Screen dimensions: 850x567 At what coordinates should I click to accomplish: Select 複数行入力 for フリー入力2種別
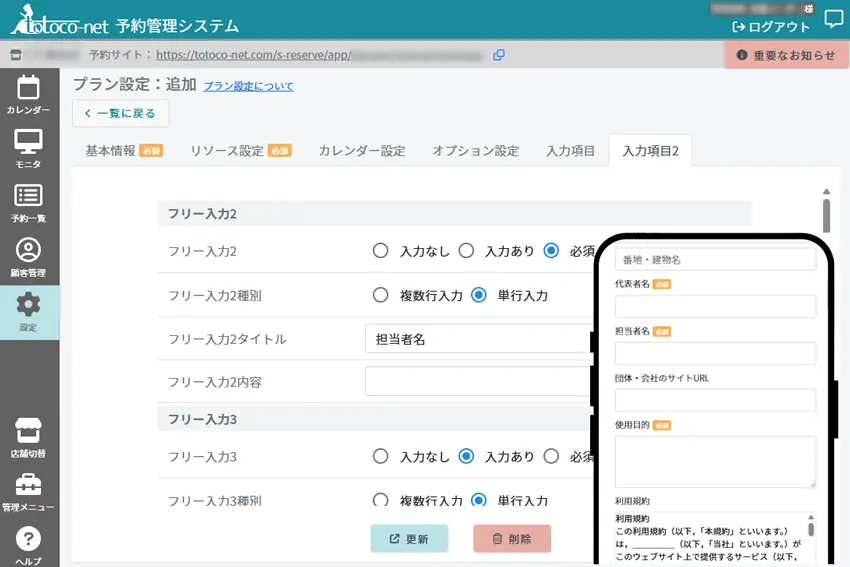pos(380,295)
